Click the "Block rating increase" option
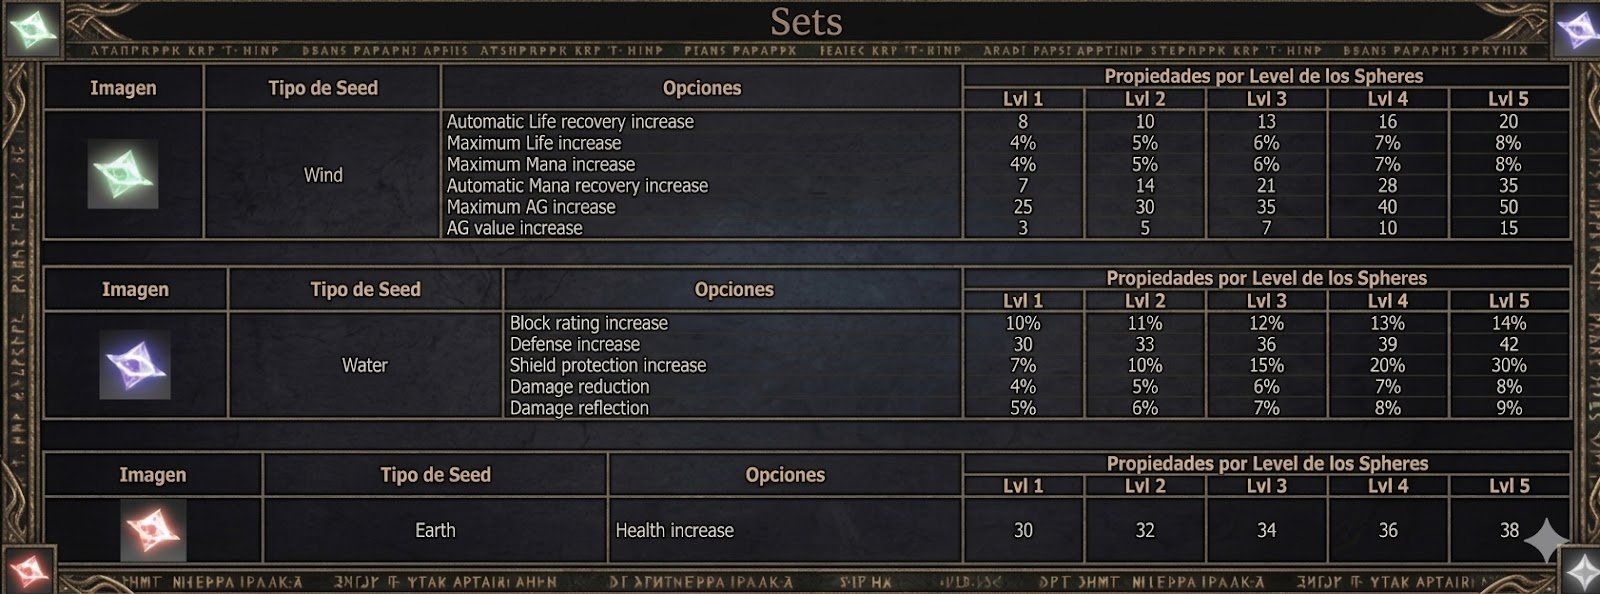Viewport: 1600px width, 594px height. 589,323
